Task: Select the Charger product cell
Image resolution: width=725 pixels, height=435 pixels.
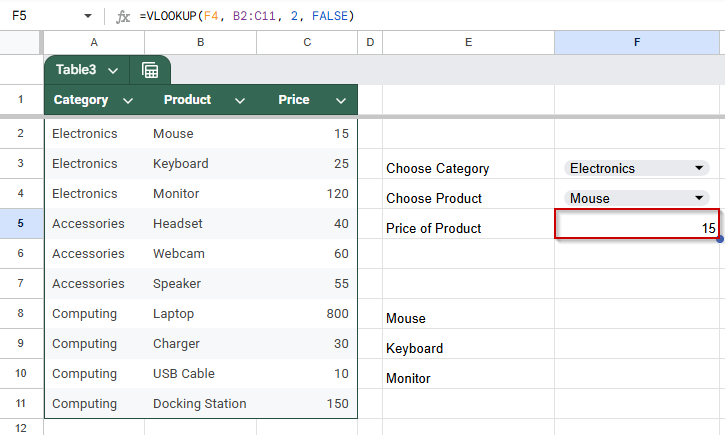Action: [200, 344]
